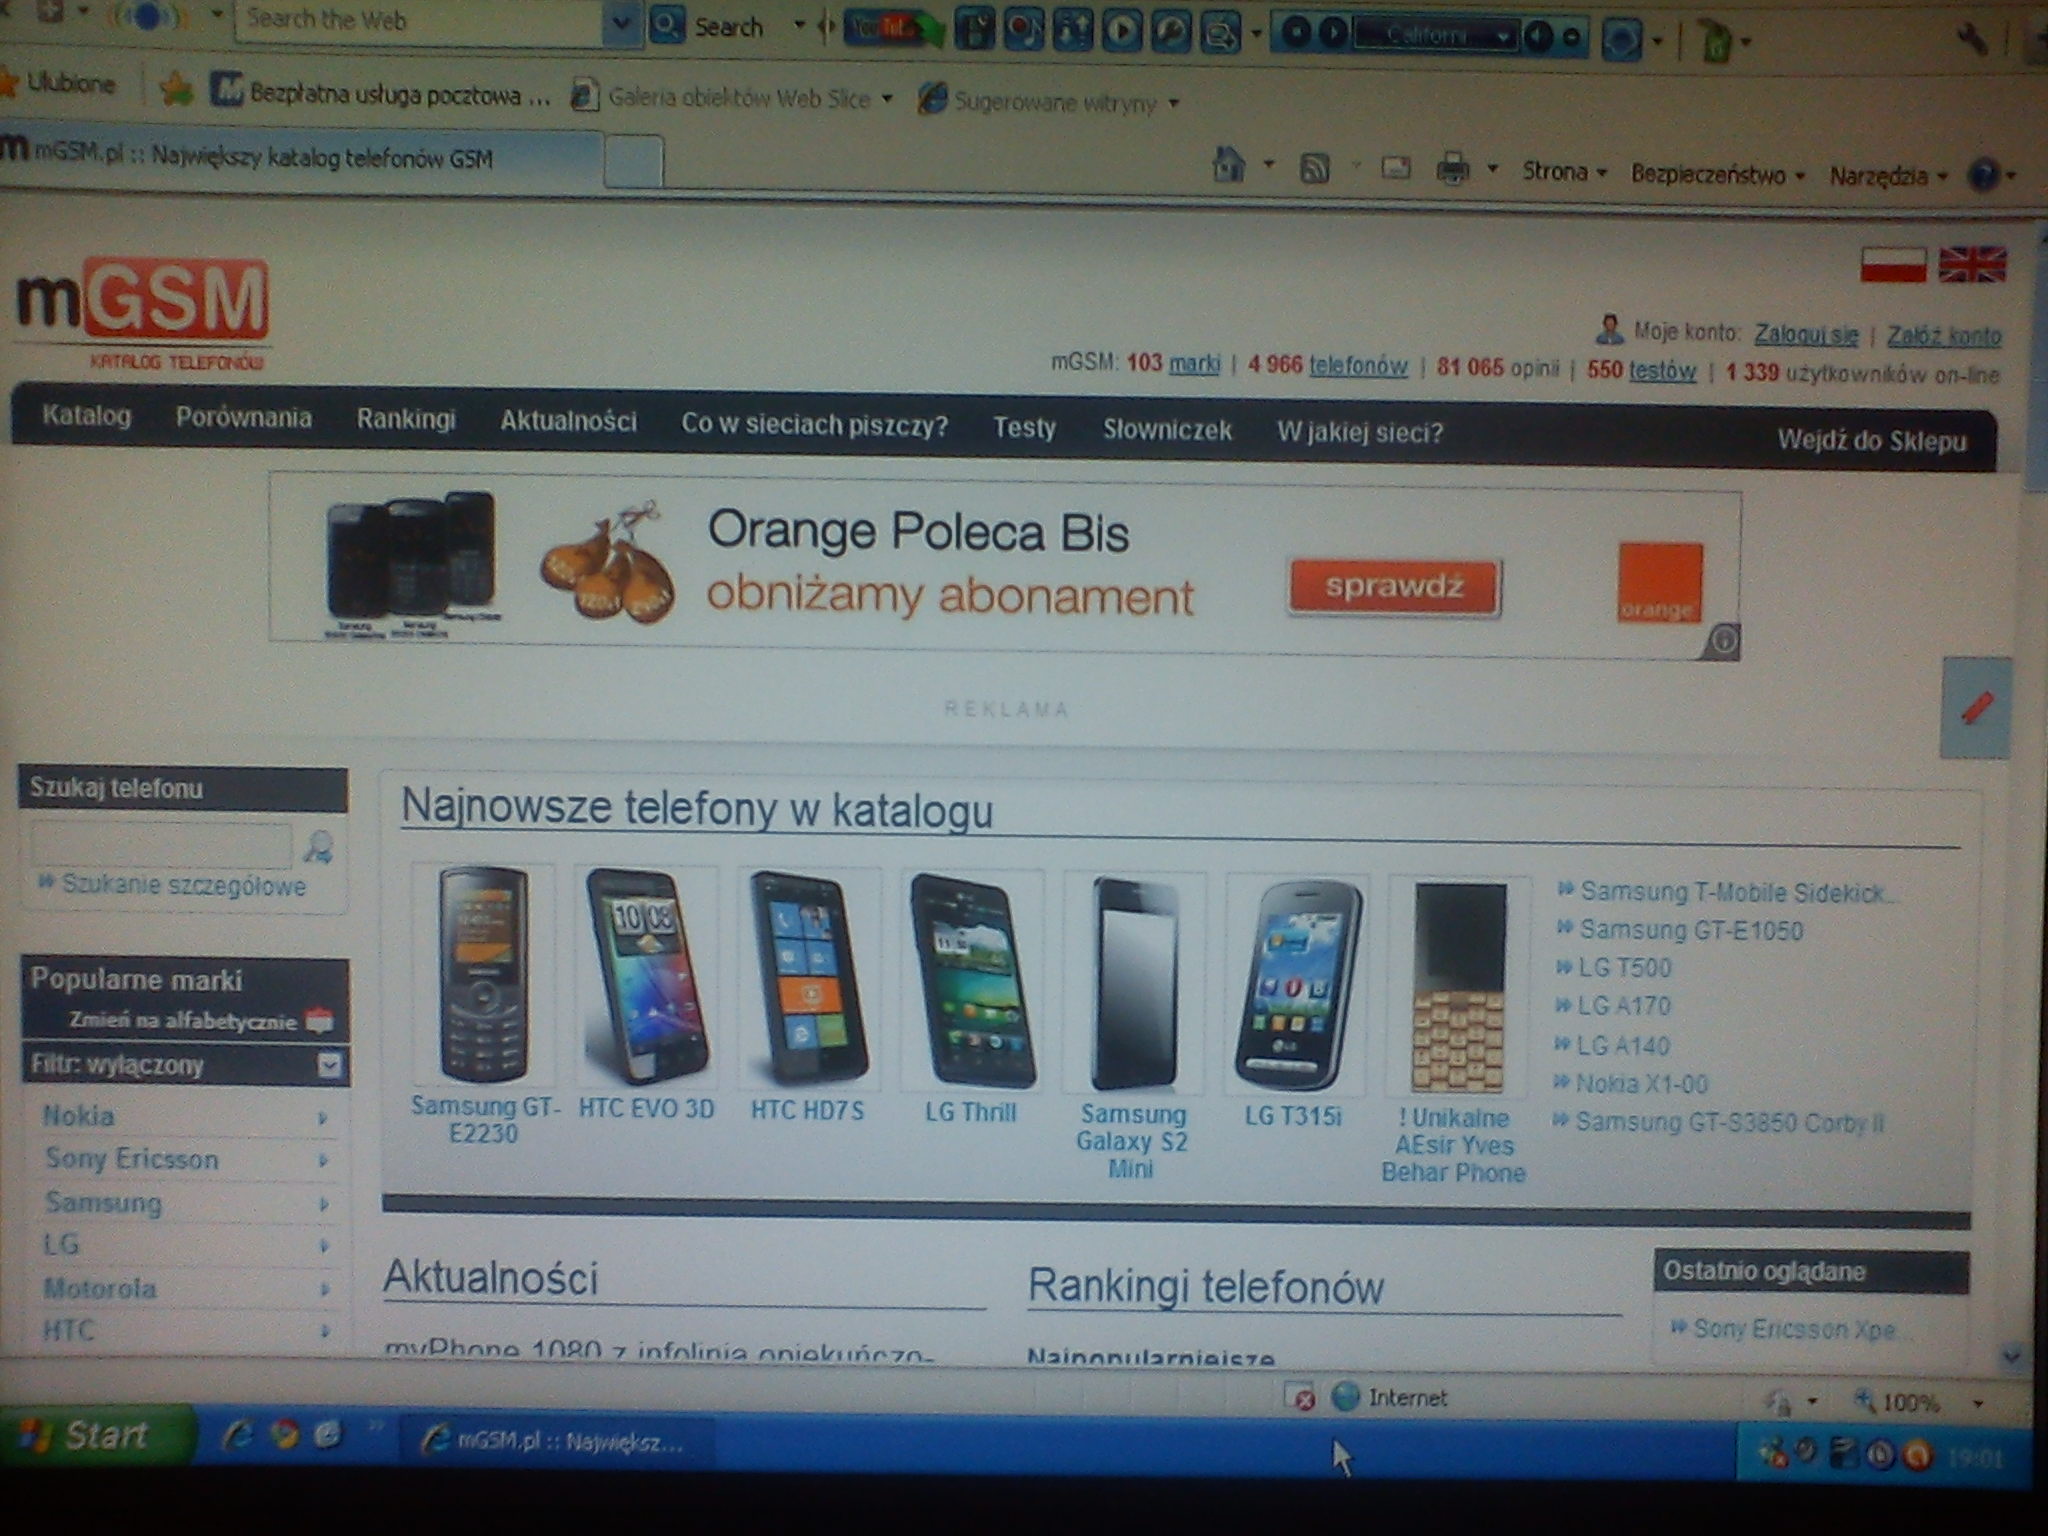Viewport: 2048px width, 1536px height.
Task: Go to the Testy navigation tab
Action: 1024,428
